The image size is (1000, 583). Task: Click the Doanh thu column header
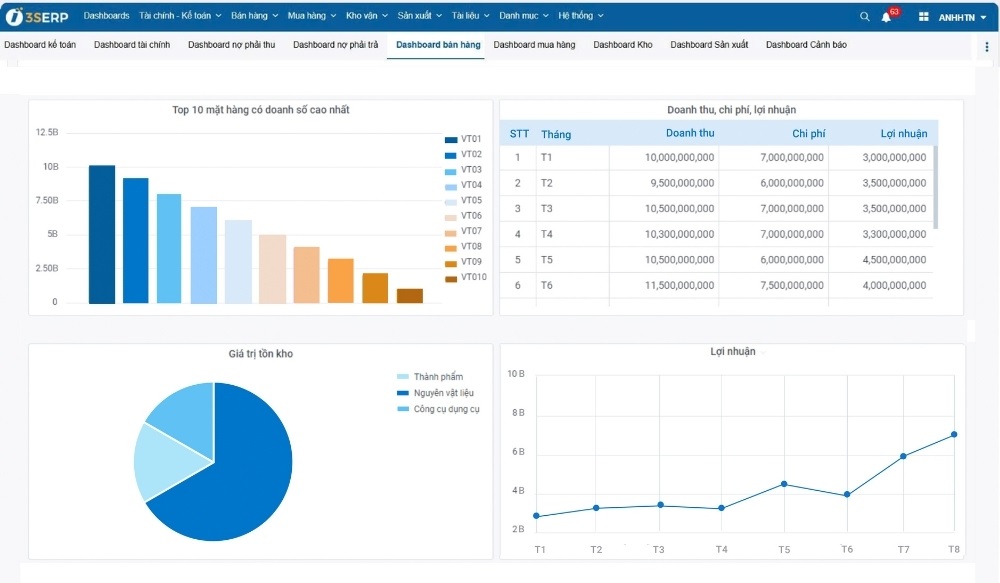click(690, 134)
